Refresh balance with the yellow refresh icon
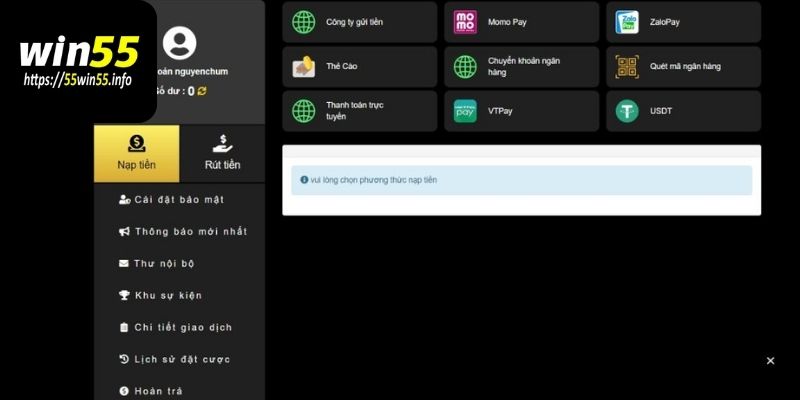Image resolution: width=800 pixels, height=400 pixels. tap(202, 91)
